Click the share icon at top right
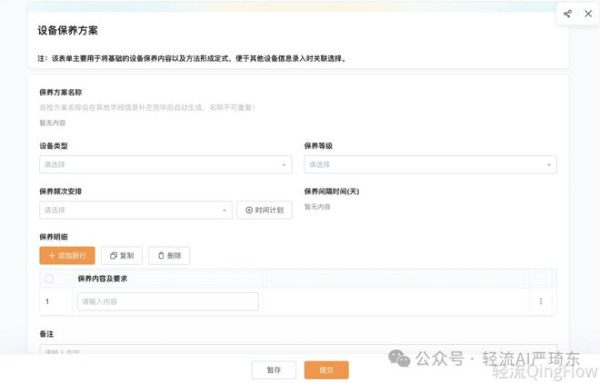Screen dimensions: 600x383 (x=567, y=14)
